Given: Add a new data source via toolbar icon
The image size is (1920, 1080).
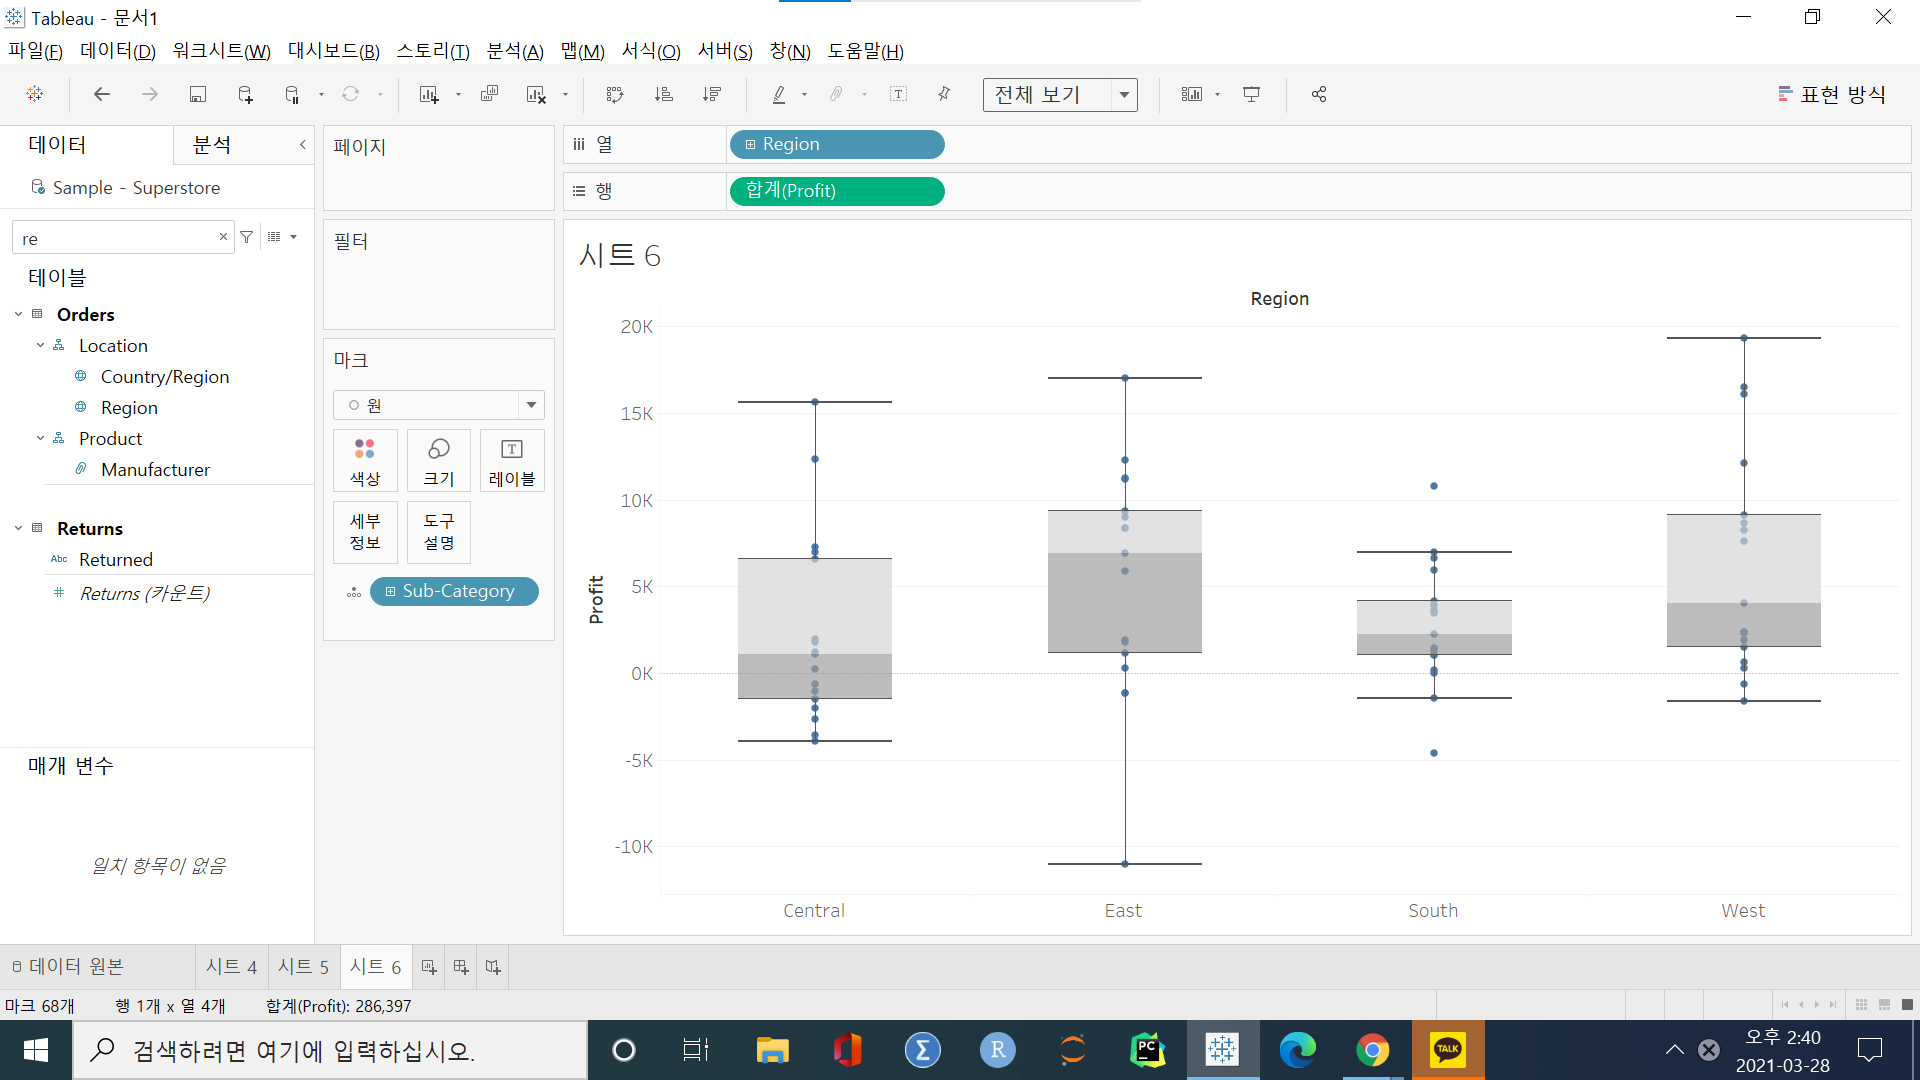Looking at the screenshot, I should [x=245, y=94].
